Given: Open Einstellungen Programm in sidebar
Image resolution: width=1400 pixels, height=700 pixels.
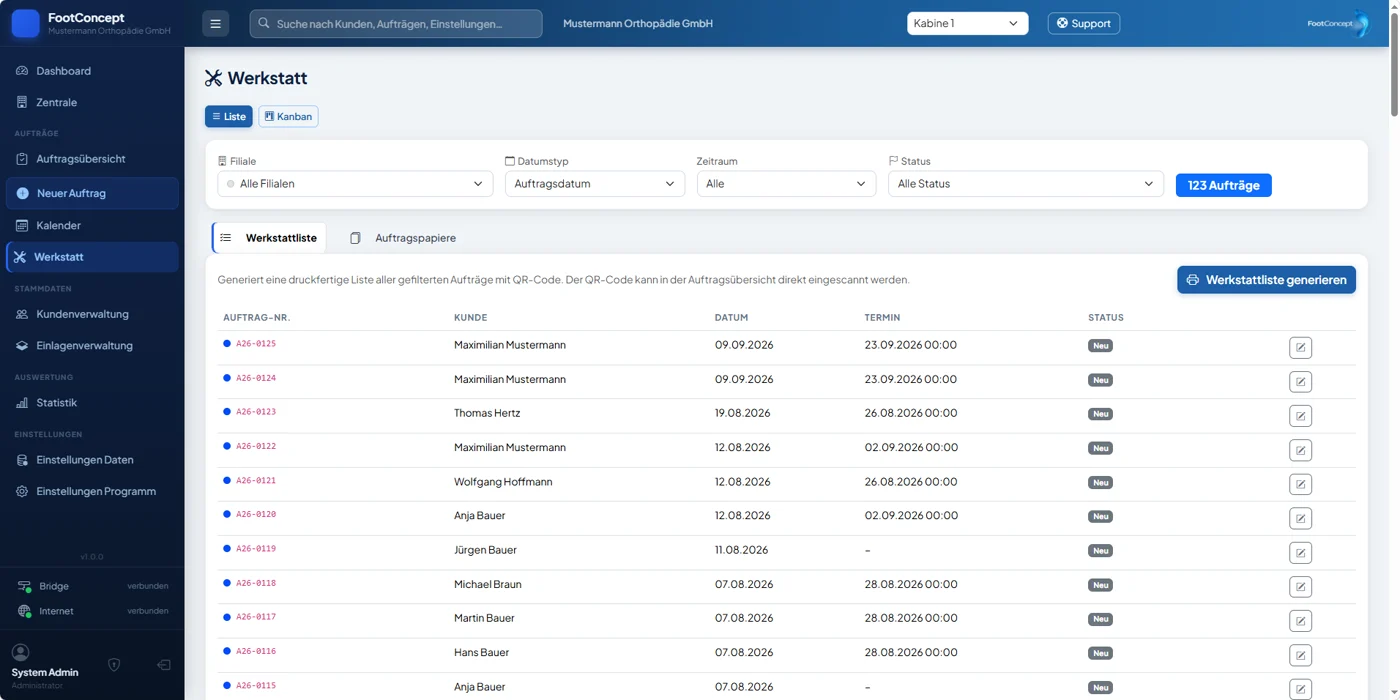Looking at the screenshot, I should point(92,492).
